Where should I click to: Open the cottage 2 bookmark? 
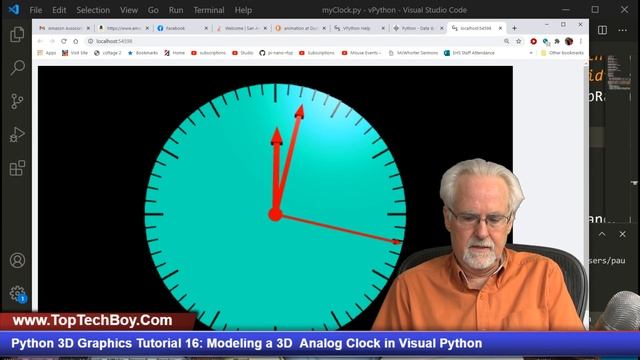pyautogui.click(x=108, y=53)
